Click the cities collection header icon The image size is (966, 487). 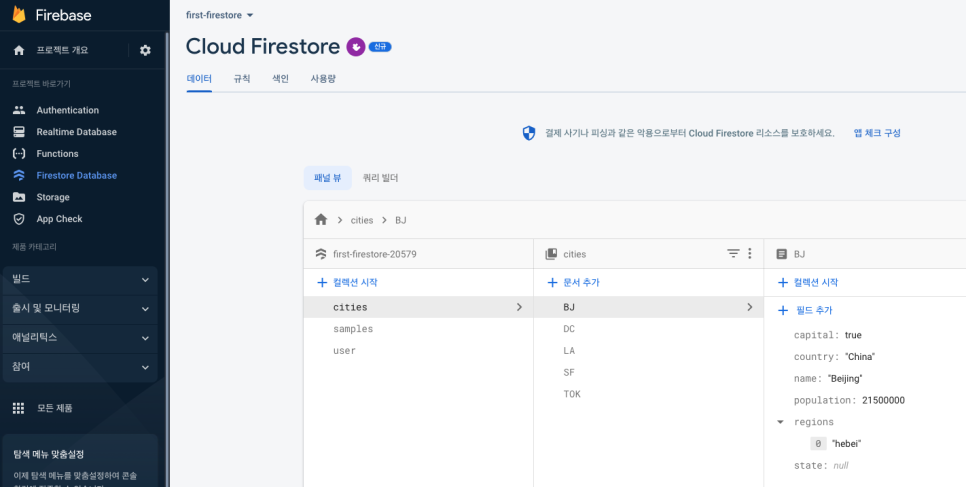pos(551,253)
